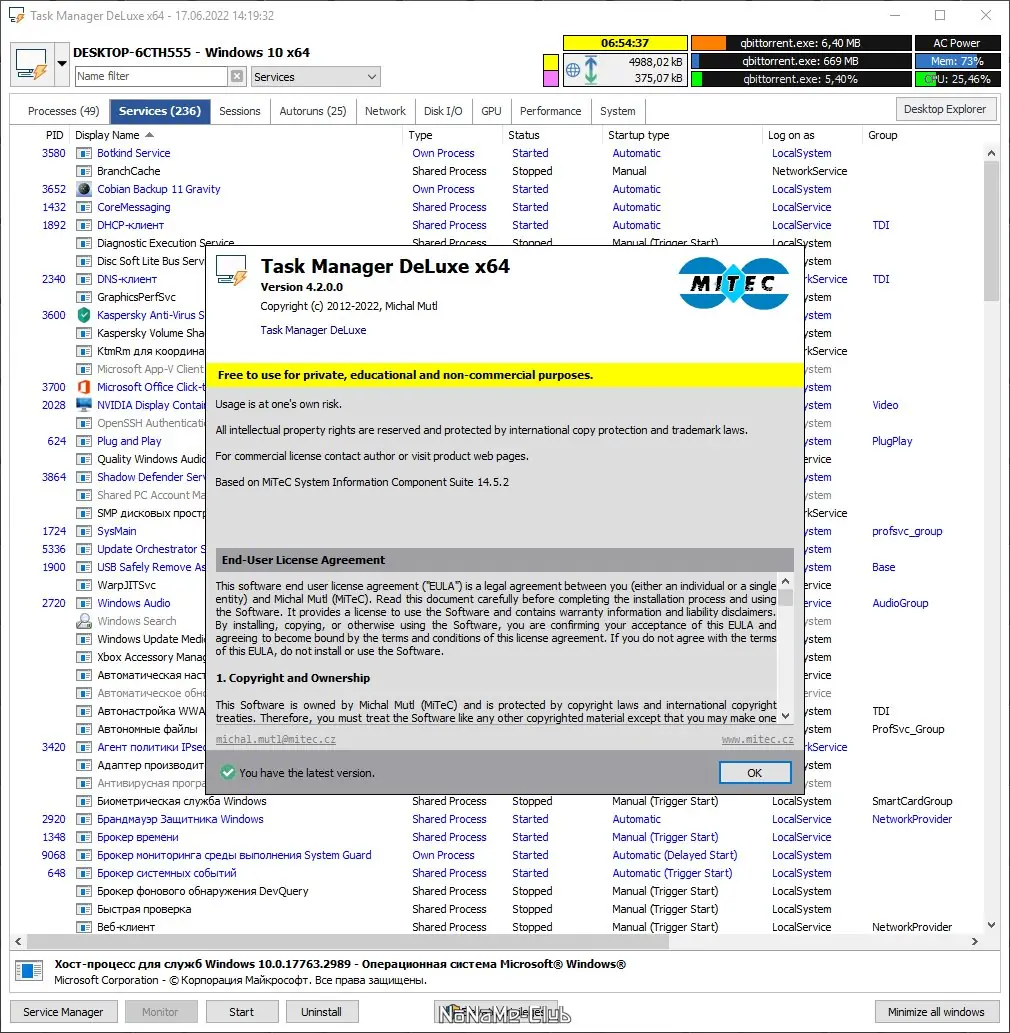This screenshot has width=1010, height=1033.
Task: Click into the Name filter field
Action: pyautogui.click(x=151, y=76)
